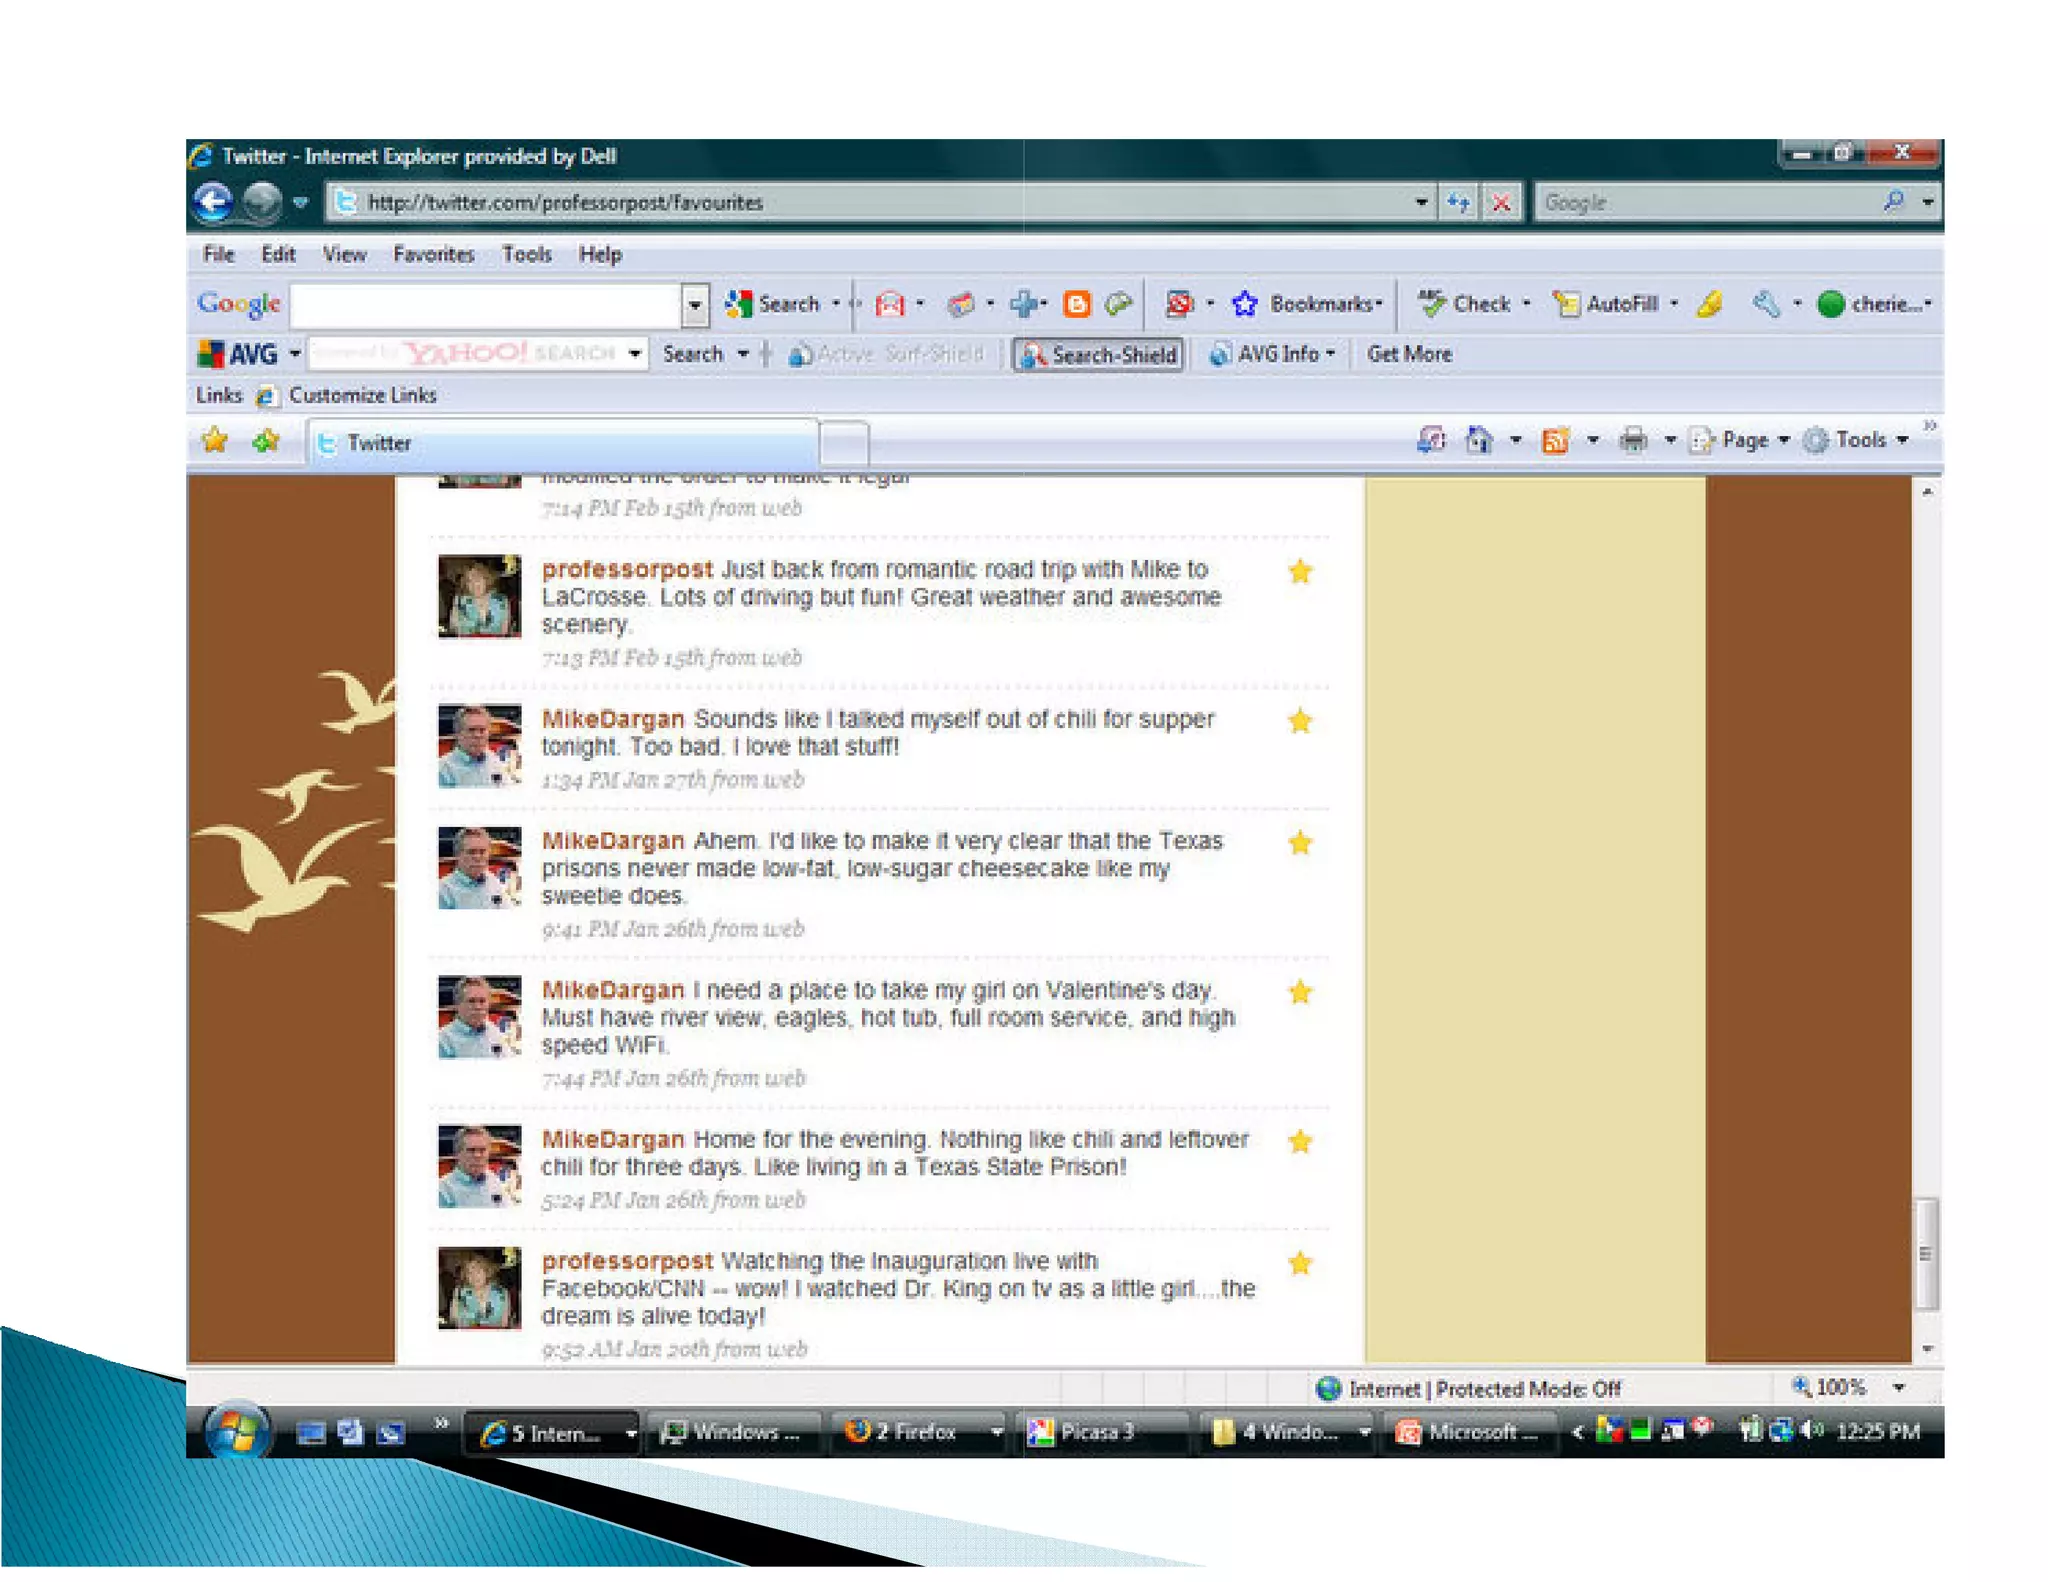Click the scrollbar down arrow

(x=1927, y=1349)
